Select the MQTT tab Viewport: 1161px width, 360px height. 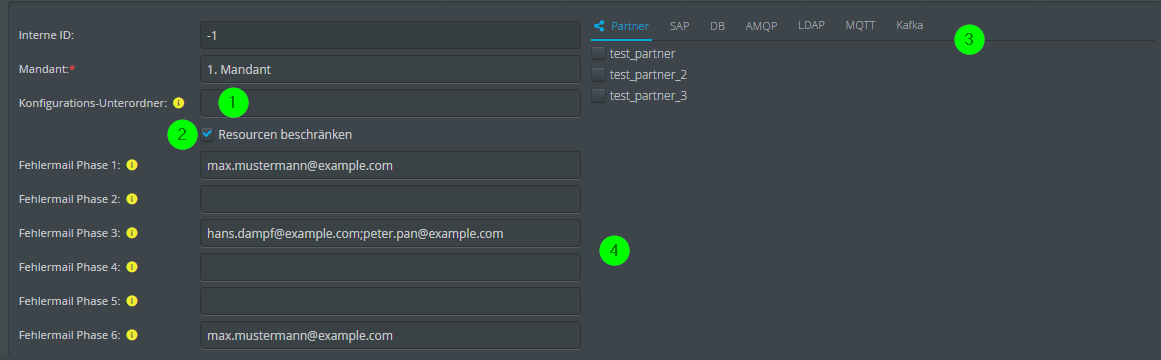pyautogui.click(x=860, y=25)
